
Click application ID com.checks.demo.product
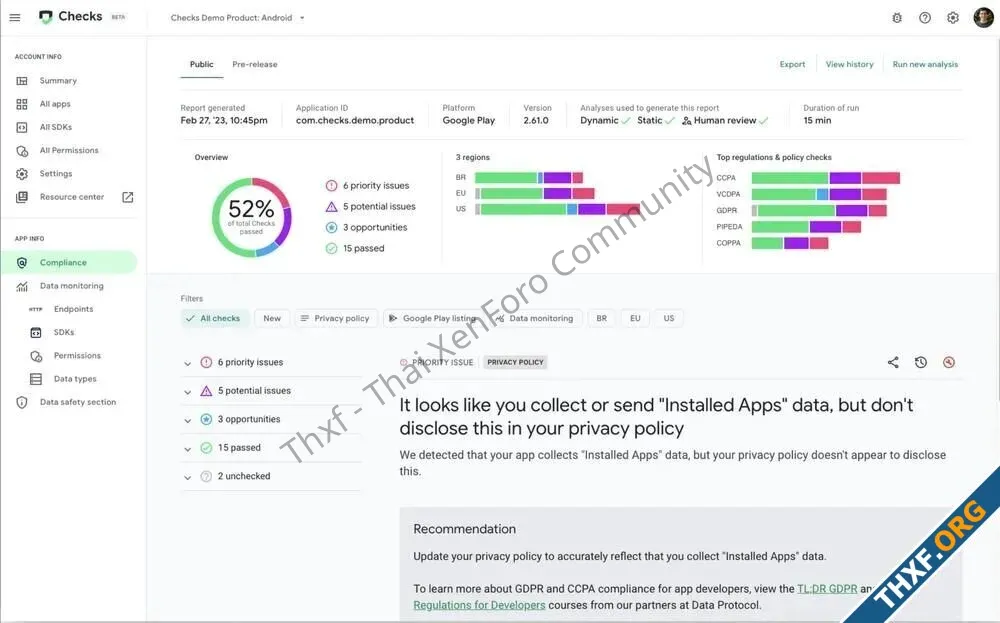[x=355, y=121]
